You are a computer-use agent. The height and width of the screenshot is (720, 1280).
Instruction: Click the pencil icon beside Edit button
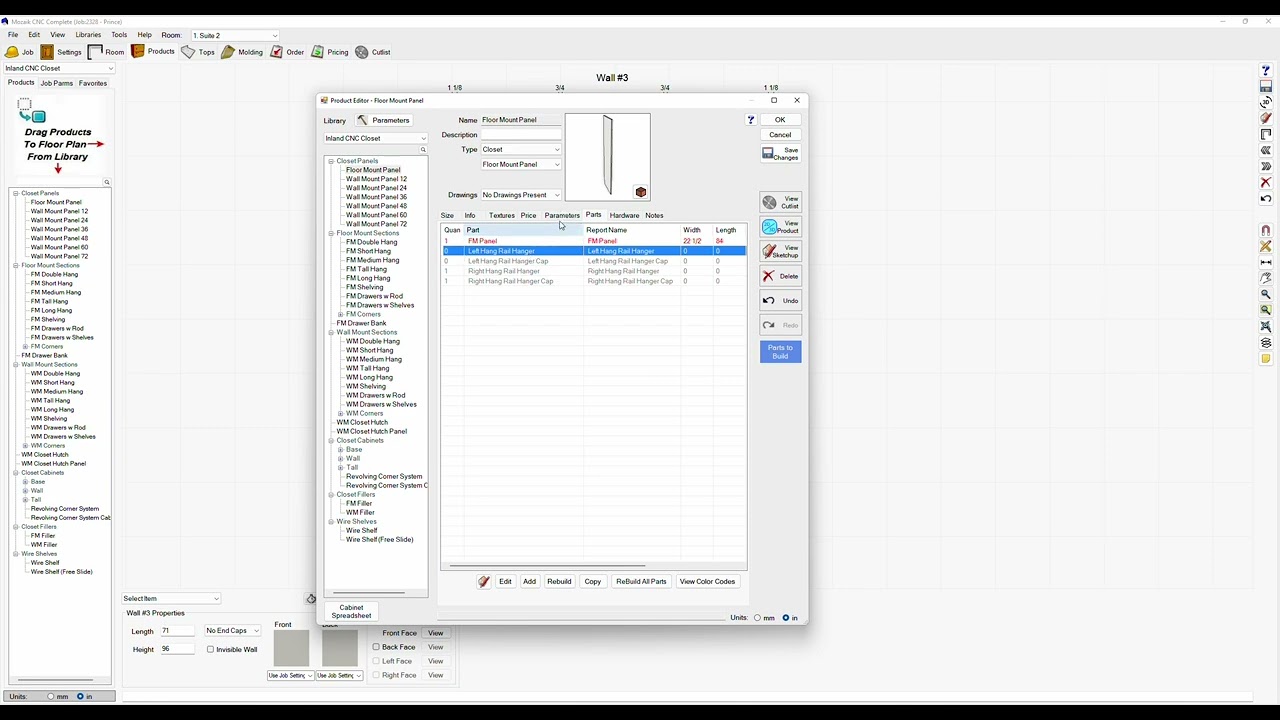(x=484, y=581)
